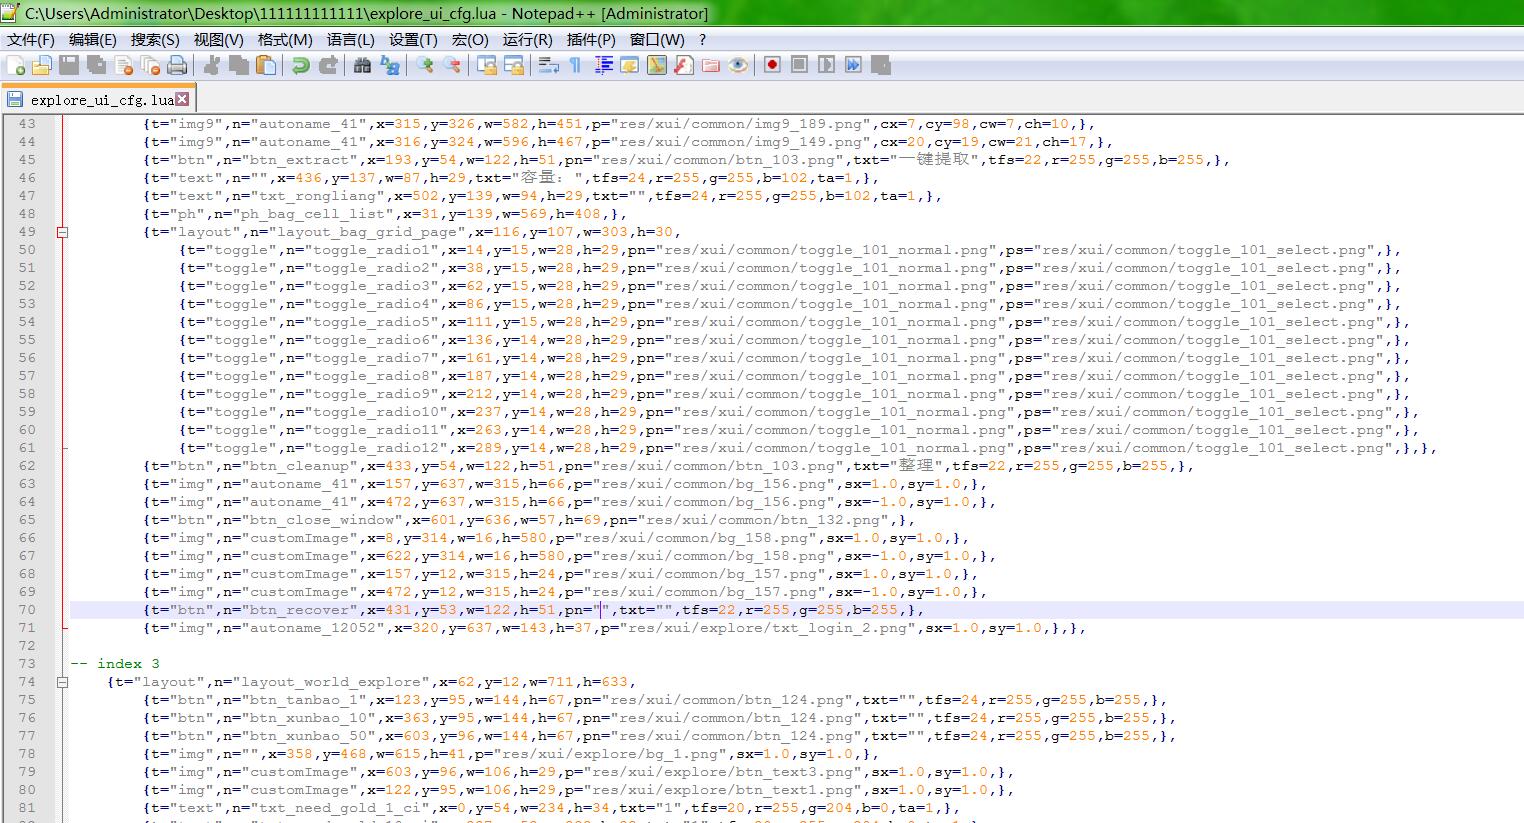
Task: Click the New file toolbar icon
Action: point(16,66)
